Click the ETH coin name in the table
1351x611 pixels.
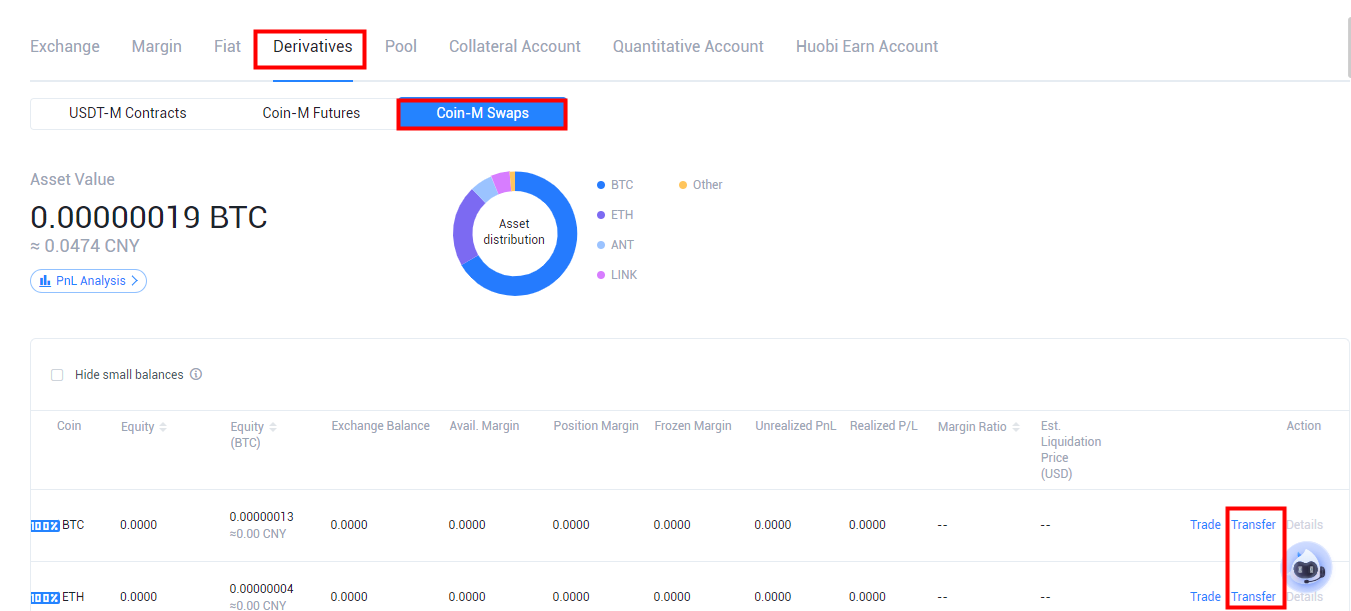click(x=73, y=597)
